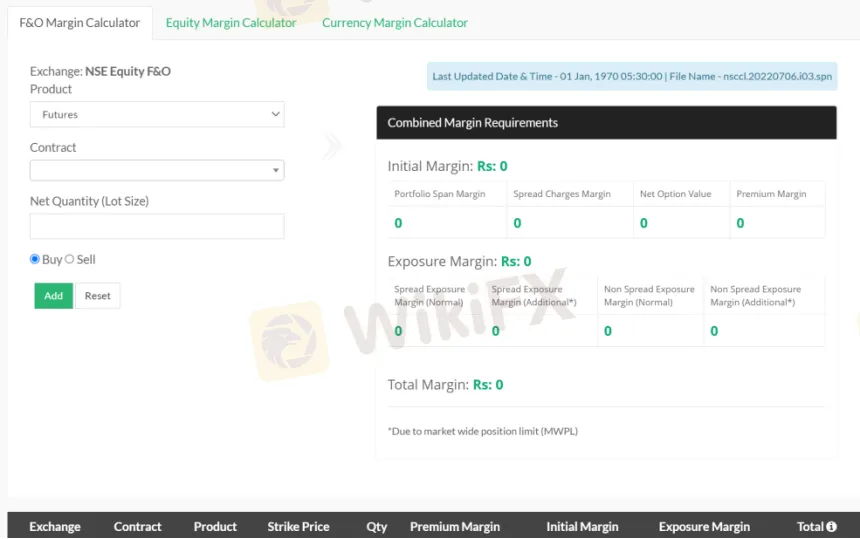Click the Exposure Margin column header in the table
The height and width of the screenshot is (539, 860).
704,526
